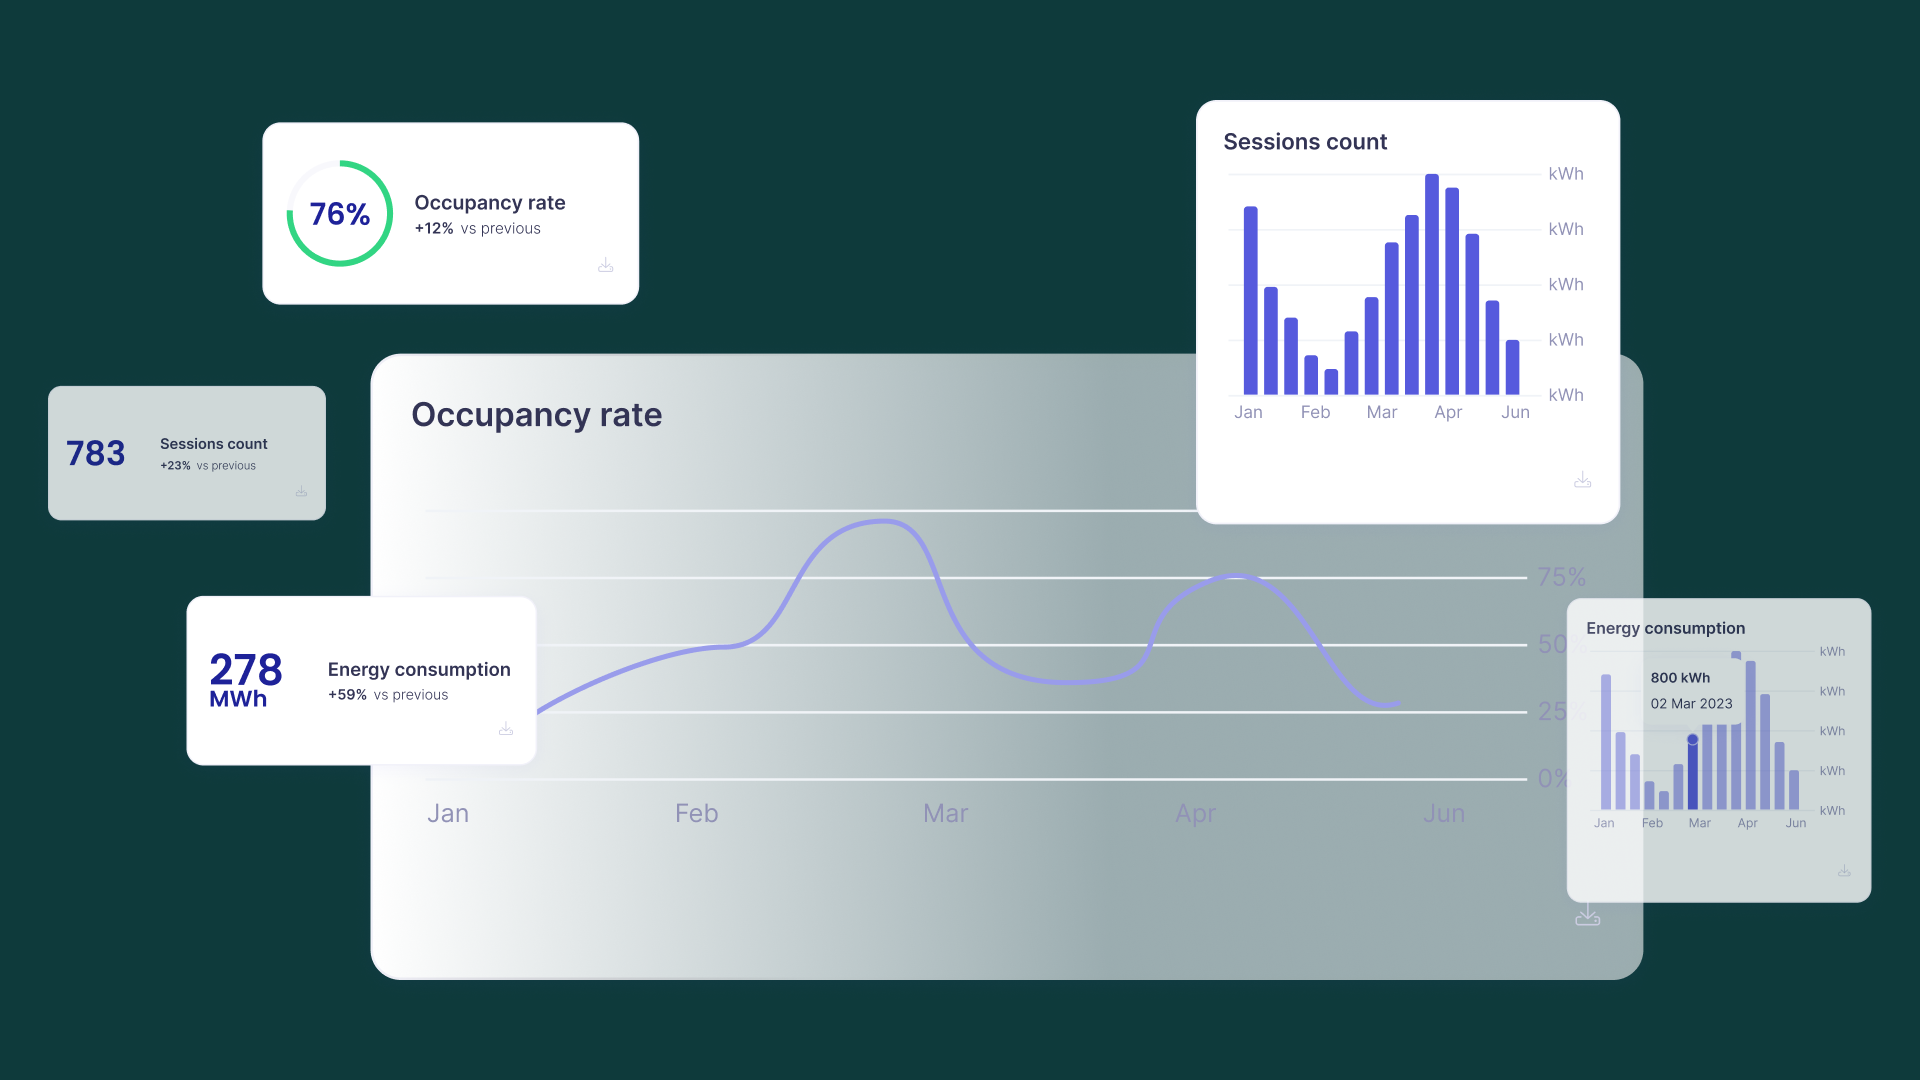Click download icon under Sessions count bar chart
This screenshot has width=1920, height=1080.
[x=1582, y=481]
